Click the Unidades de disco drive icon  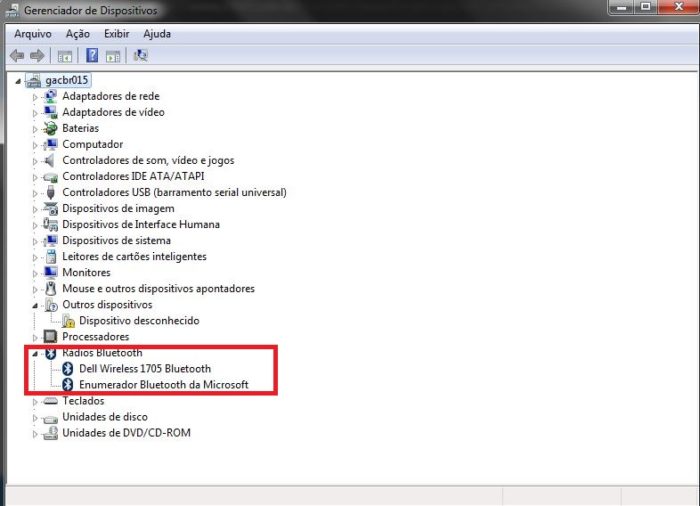coord(50,418)
